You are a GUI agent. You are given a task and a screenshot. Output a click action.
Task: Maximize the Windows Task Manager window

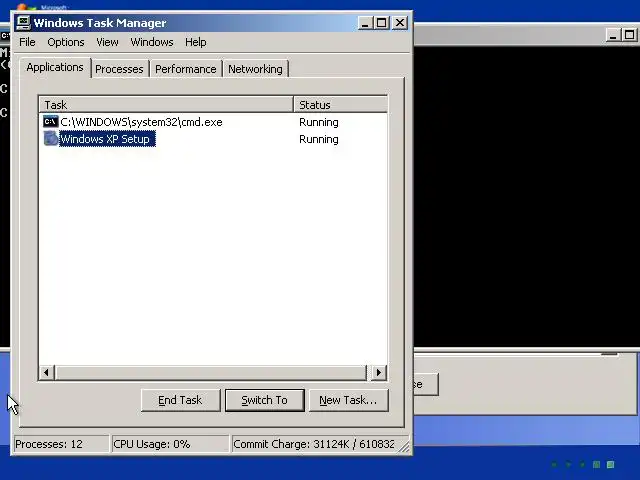pos(382,23)
